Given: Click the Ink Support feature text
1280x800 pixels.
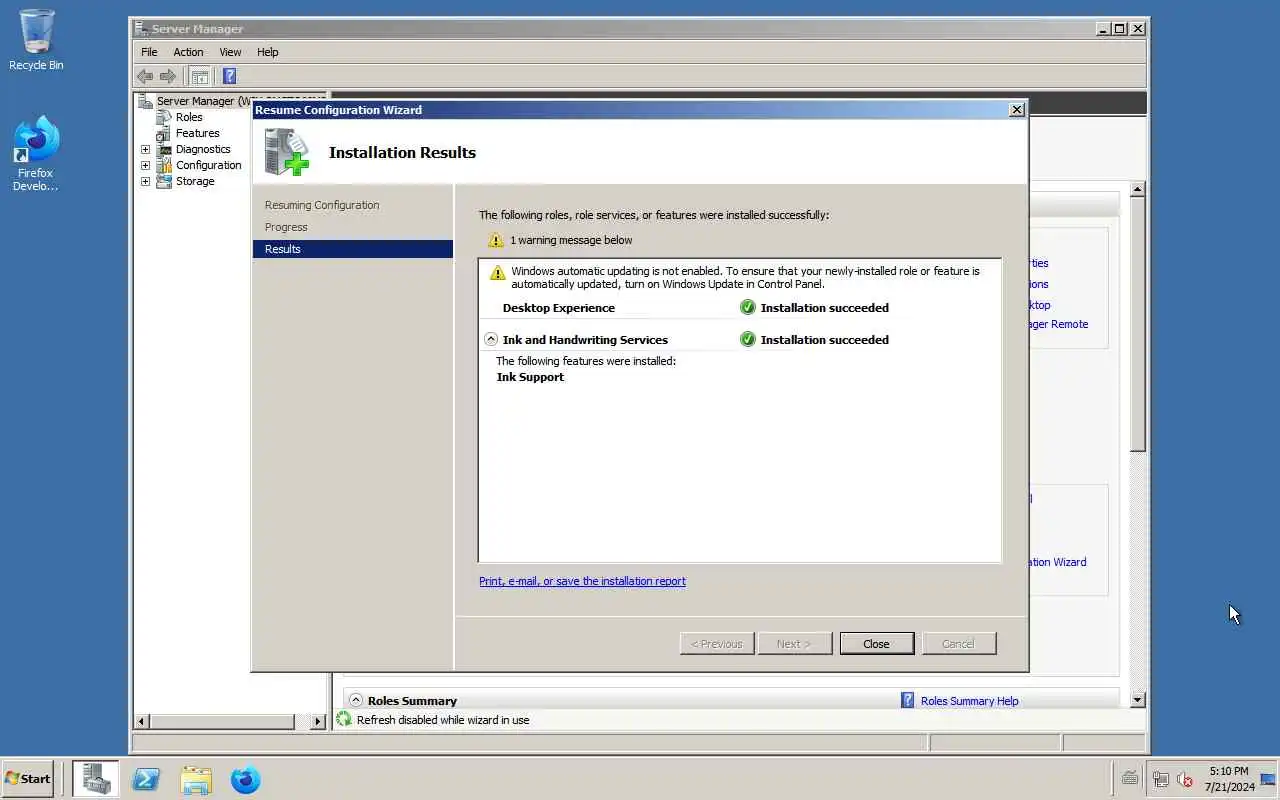Looking at the screenshot, I should (530, 377).
